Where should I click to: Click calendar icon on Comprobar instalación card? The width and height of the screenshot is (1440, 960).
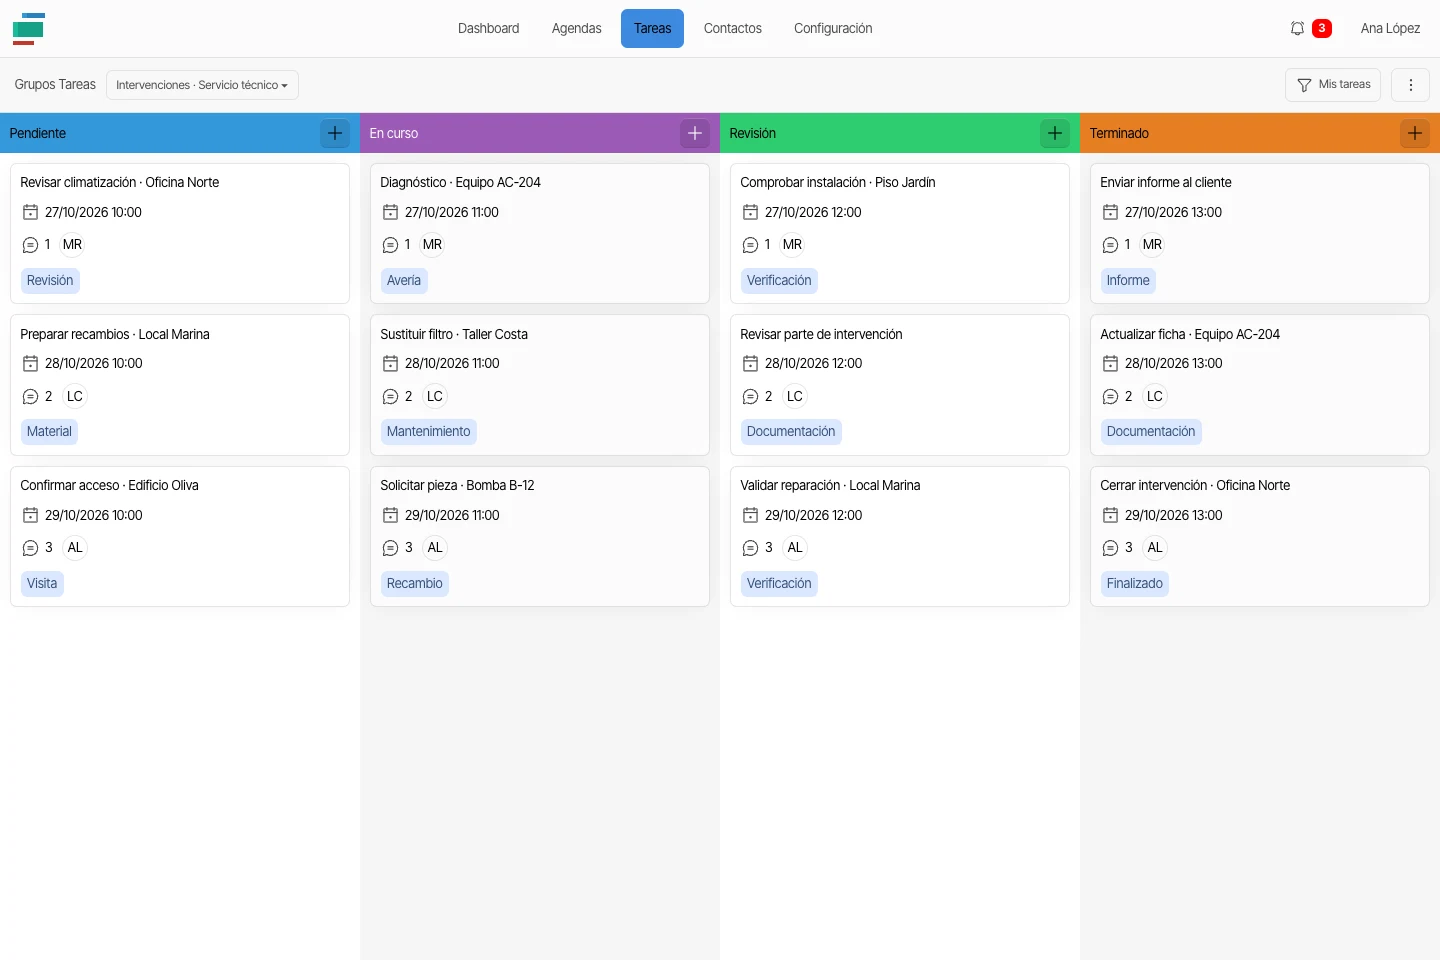click(750, 212)
